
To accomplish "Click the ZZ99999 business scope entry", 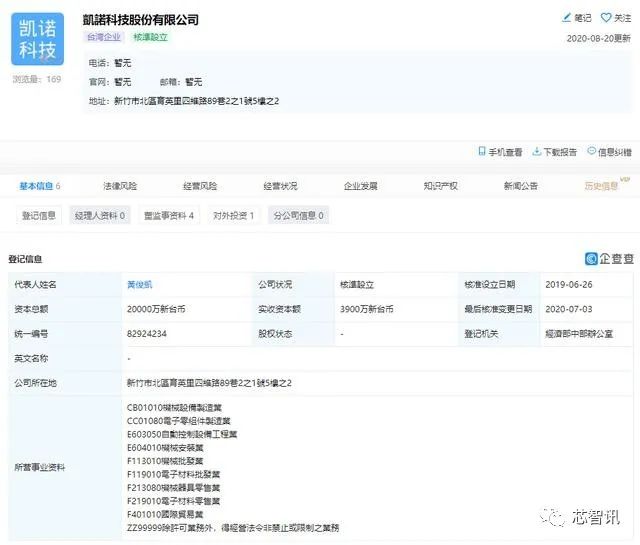I will (233, 528).
